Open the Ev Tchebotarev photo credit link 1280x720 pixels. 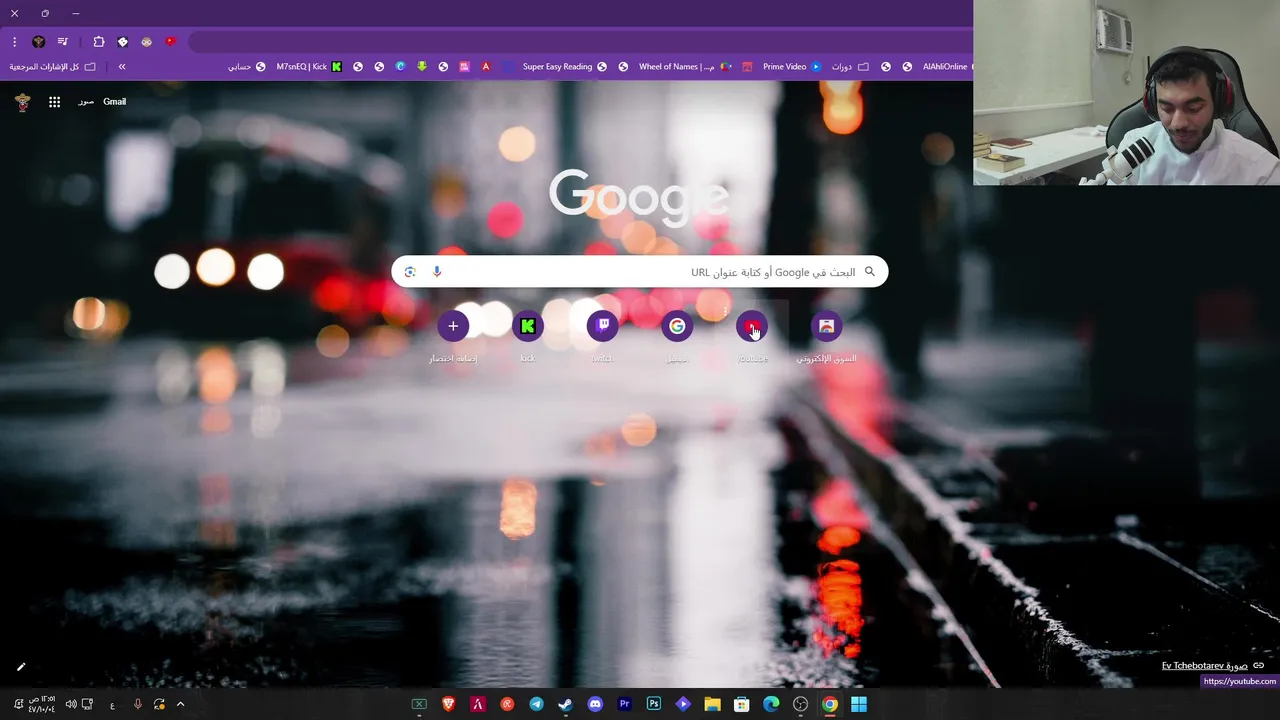tap(1204, 666)
